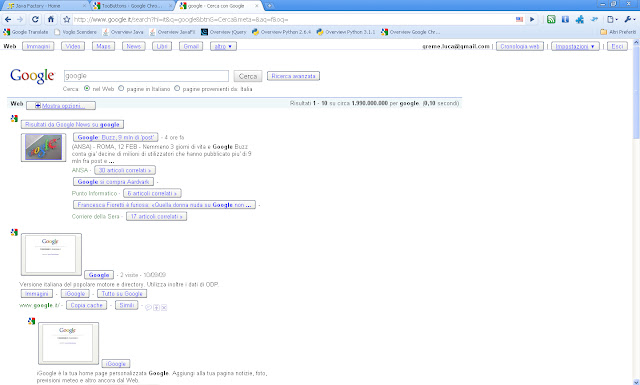This screenshot has height=385, width=640.
Task: Sign out with the Esci link
Action: 617,46
